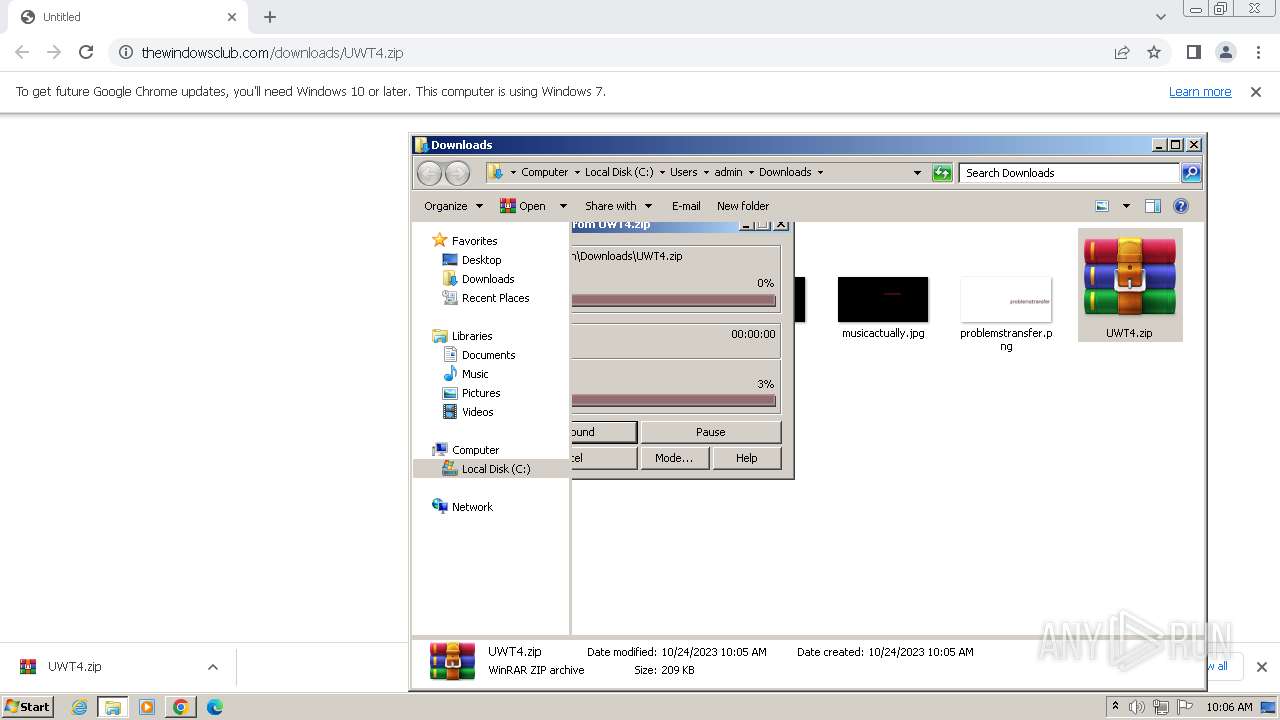Open the Chrome profile avatar
Image resolution: width=1280 pixels, height=720 pixels.
(x=1225, y=52)
